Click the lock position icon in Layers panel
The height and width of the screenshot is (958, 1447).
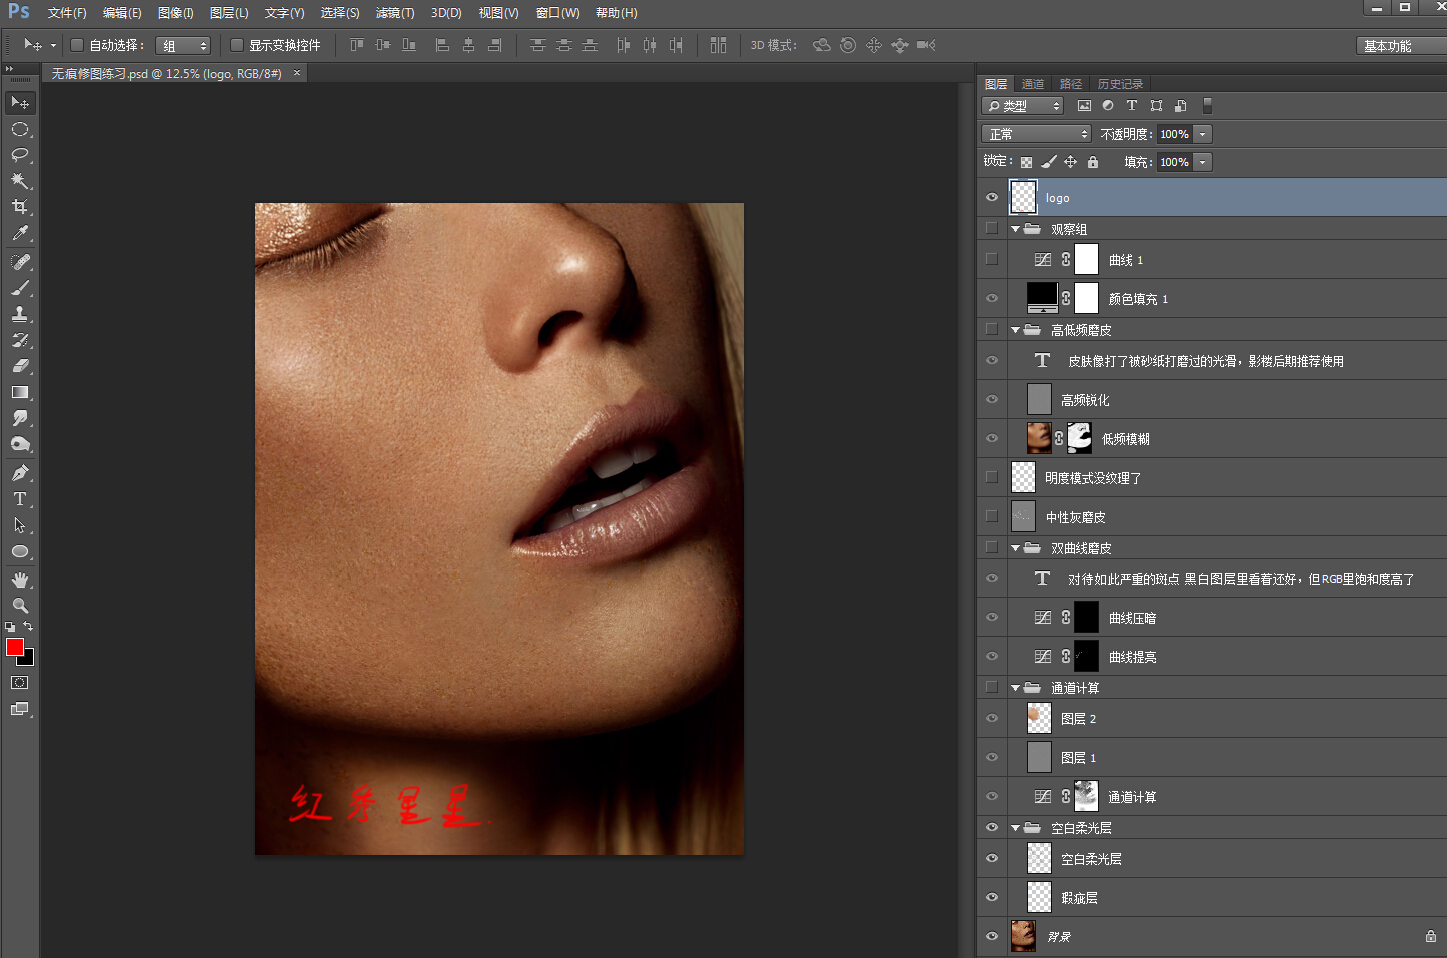(1070, 162)
